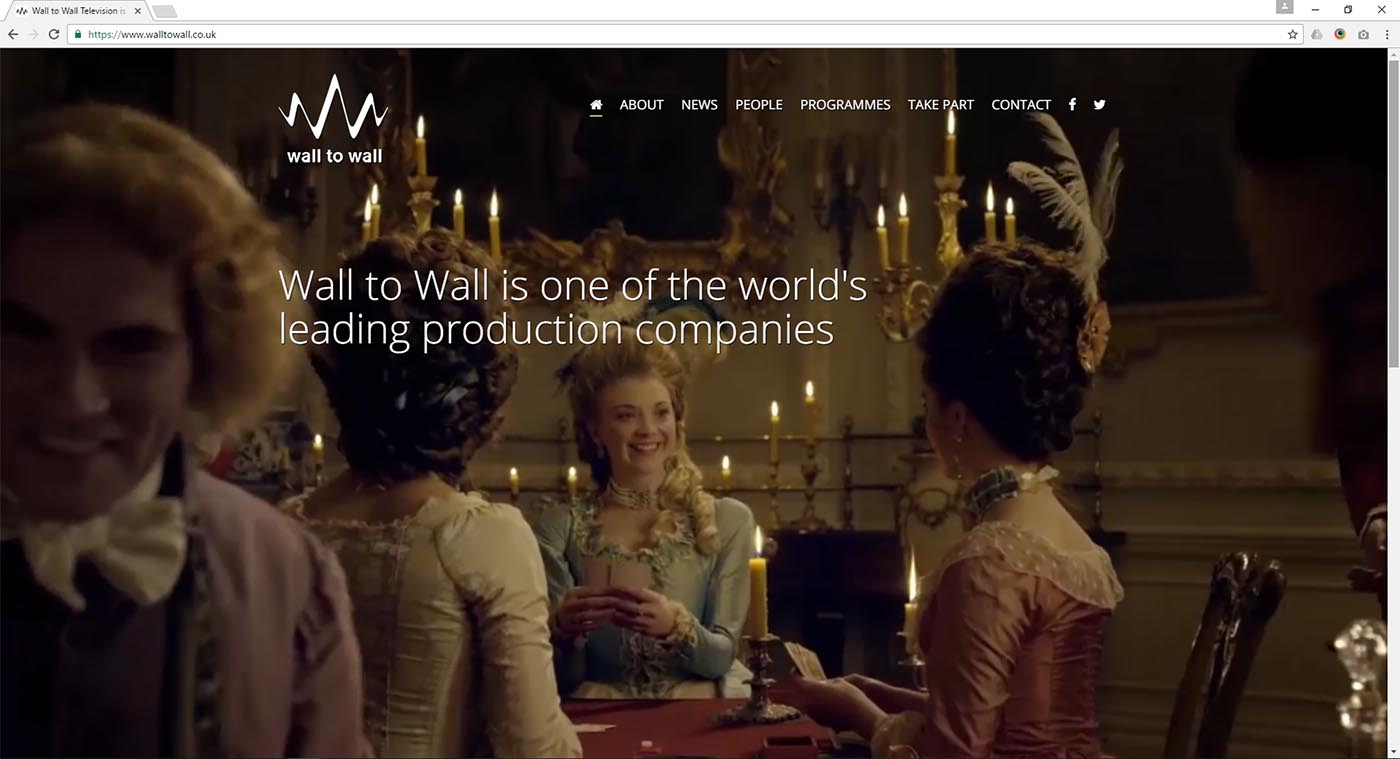Open the Twitter bird icon link
The image size is (1400, 759).
tap(1100, 104)
